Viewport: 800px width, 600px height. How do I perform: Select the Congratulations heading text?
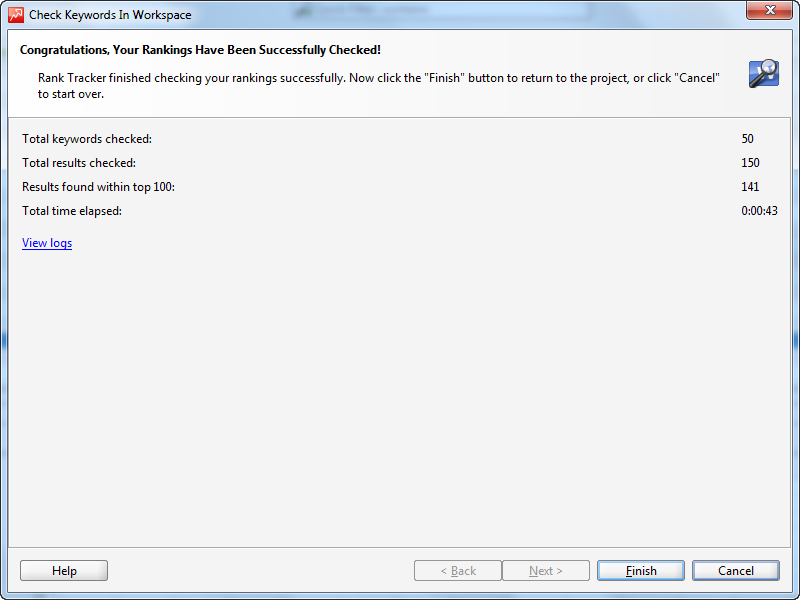pyautogui.click(x=200, y=50)
